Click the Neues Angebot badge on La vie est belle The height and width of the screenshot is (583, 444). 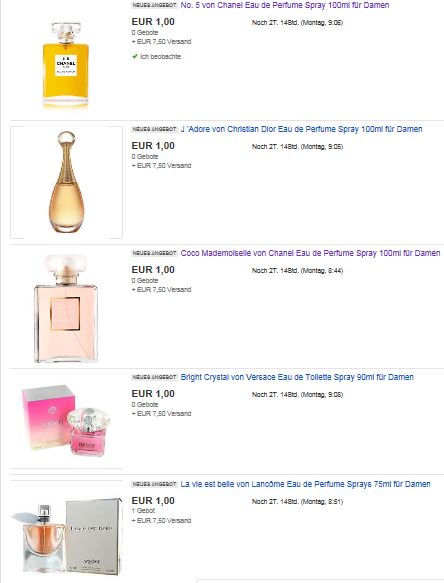(x=154, y=484)
